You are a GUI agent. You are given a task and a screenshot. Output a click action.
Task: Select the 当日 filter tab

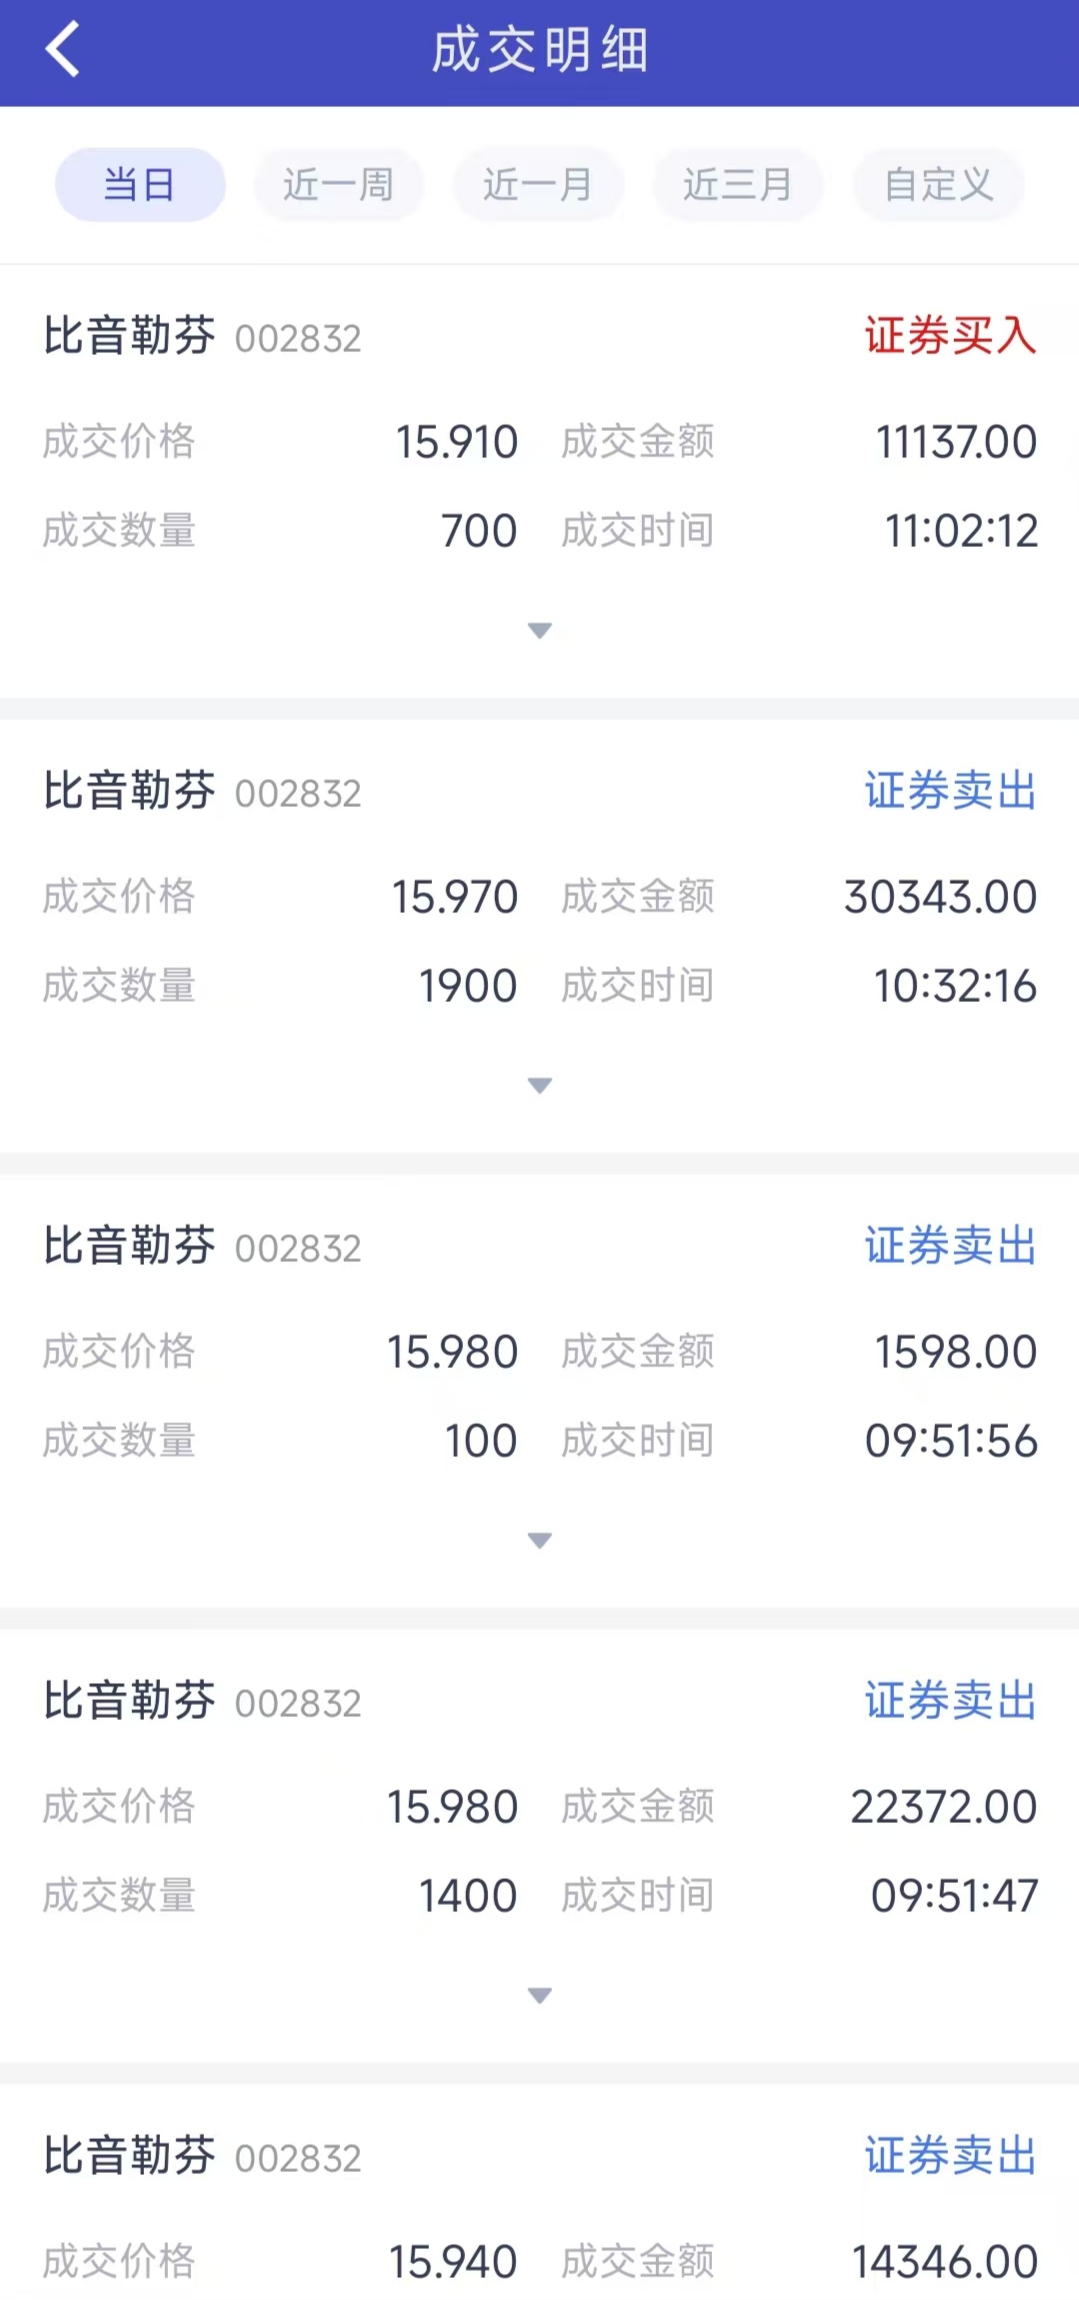(x=140, y=185)
